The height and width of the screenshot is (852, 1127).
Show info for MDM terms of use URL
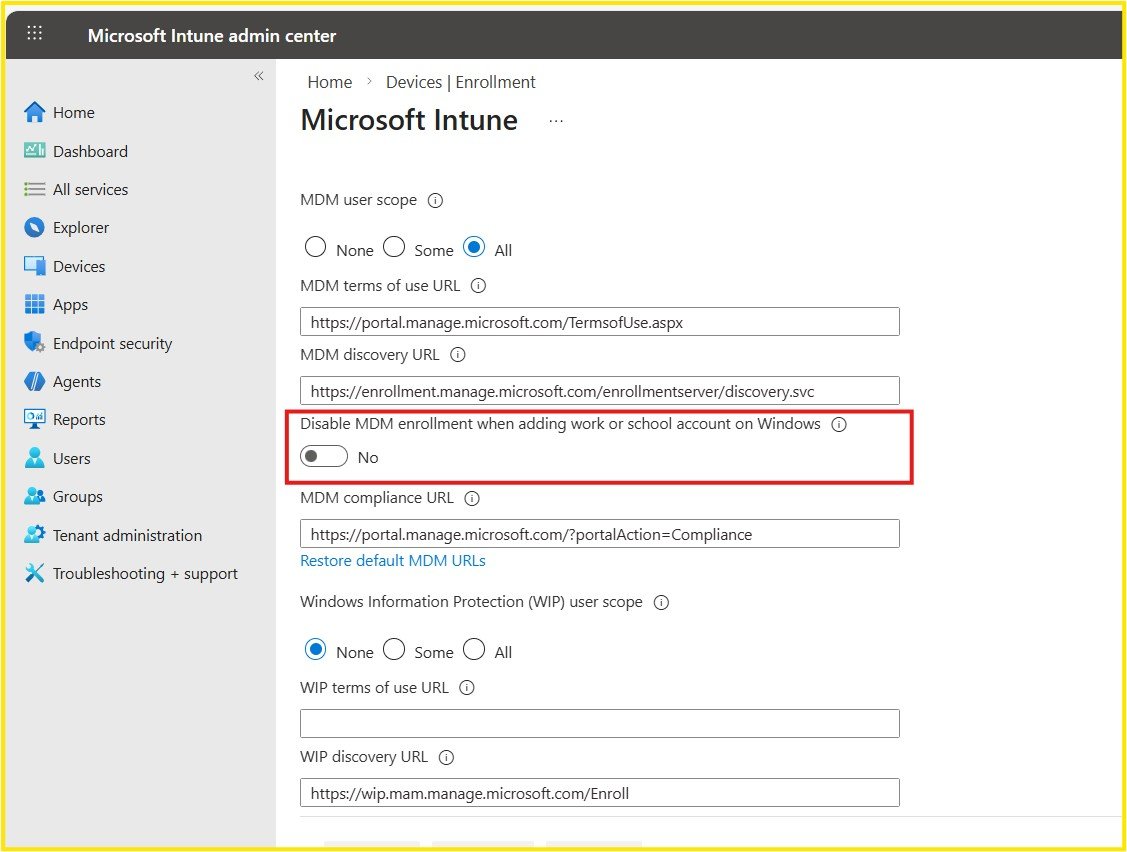click(478, 285)
